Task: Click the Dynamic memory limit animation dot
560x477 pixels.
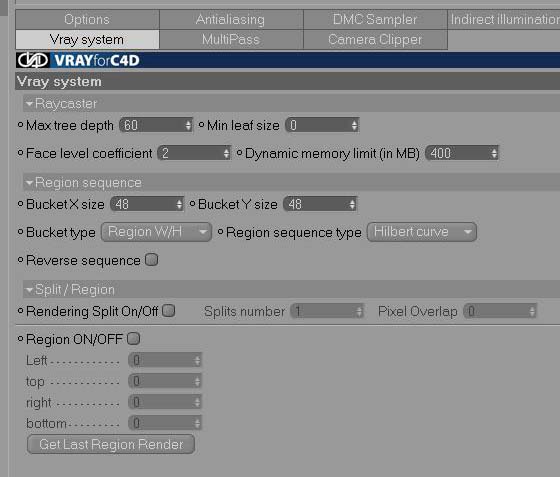Action: point(239,153)
